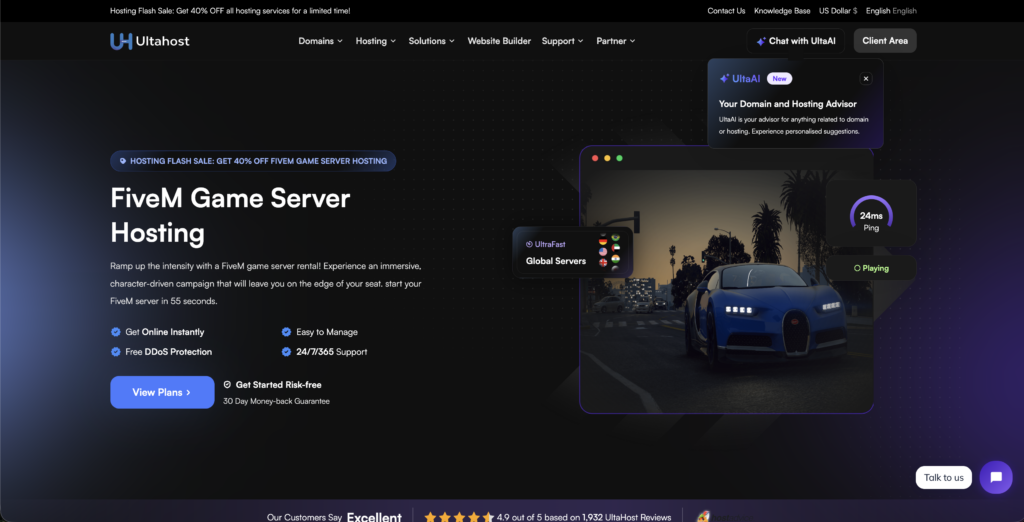Go to Website Builder page
Viewport: 1024px width, 522px height.
[499, 41]
